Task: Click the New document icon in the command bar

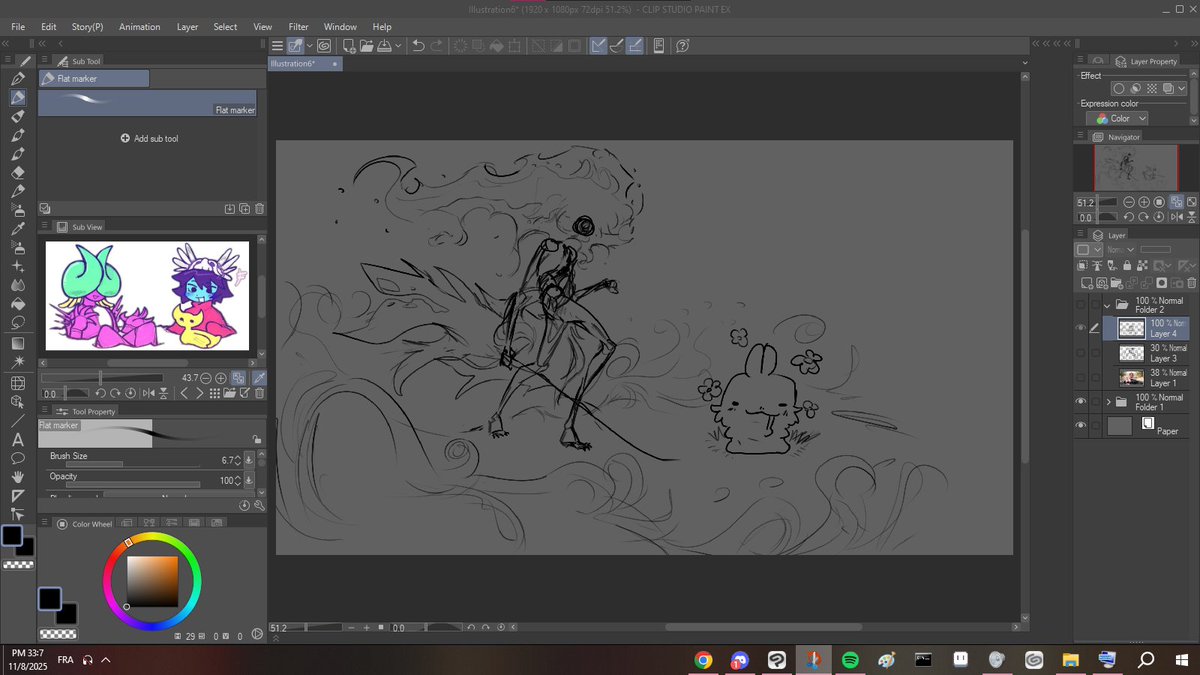Action: [349, 45]
